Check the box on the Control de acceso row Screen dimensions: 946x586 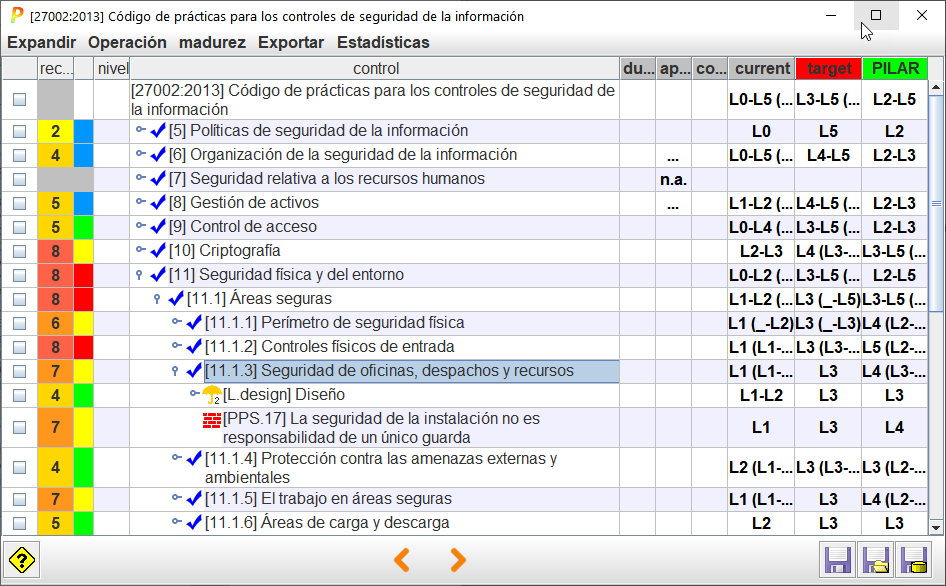pos(19,228)
